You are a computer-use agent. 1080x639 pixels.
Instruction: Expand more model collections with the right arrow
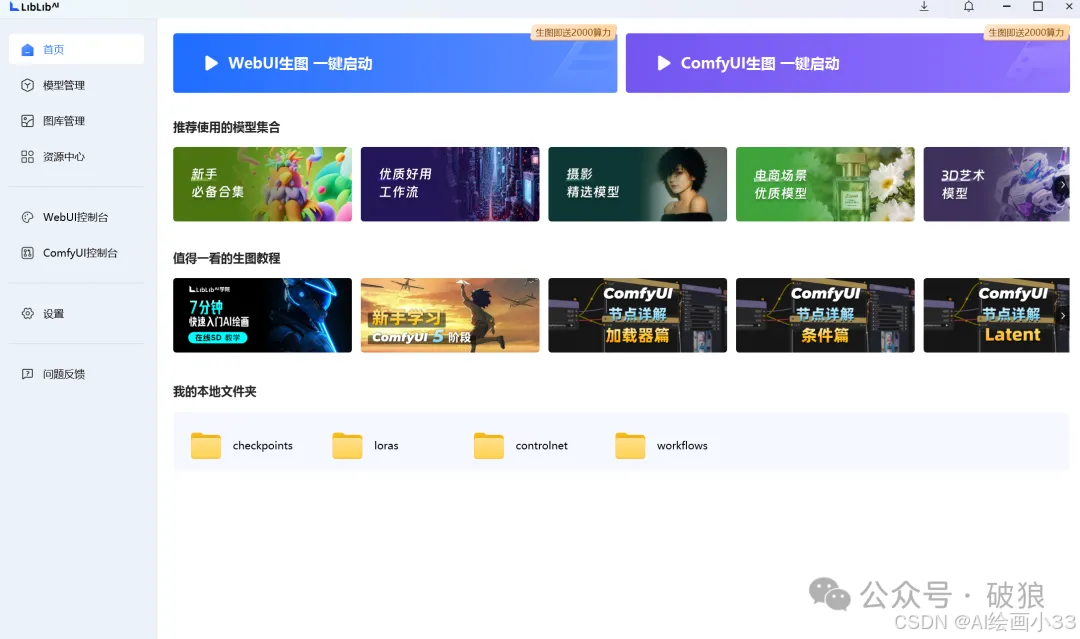pyautogui.click(x=1062, y=184)
